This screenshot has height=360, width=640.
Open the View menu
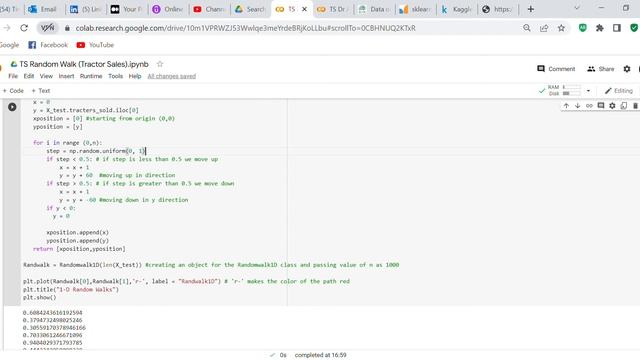(x=46, y=76)
